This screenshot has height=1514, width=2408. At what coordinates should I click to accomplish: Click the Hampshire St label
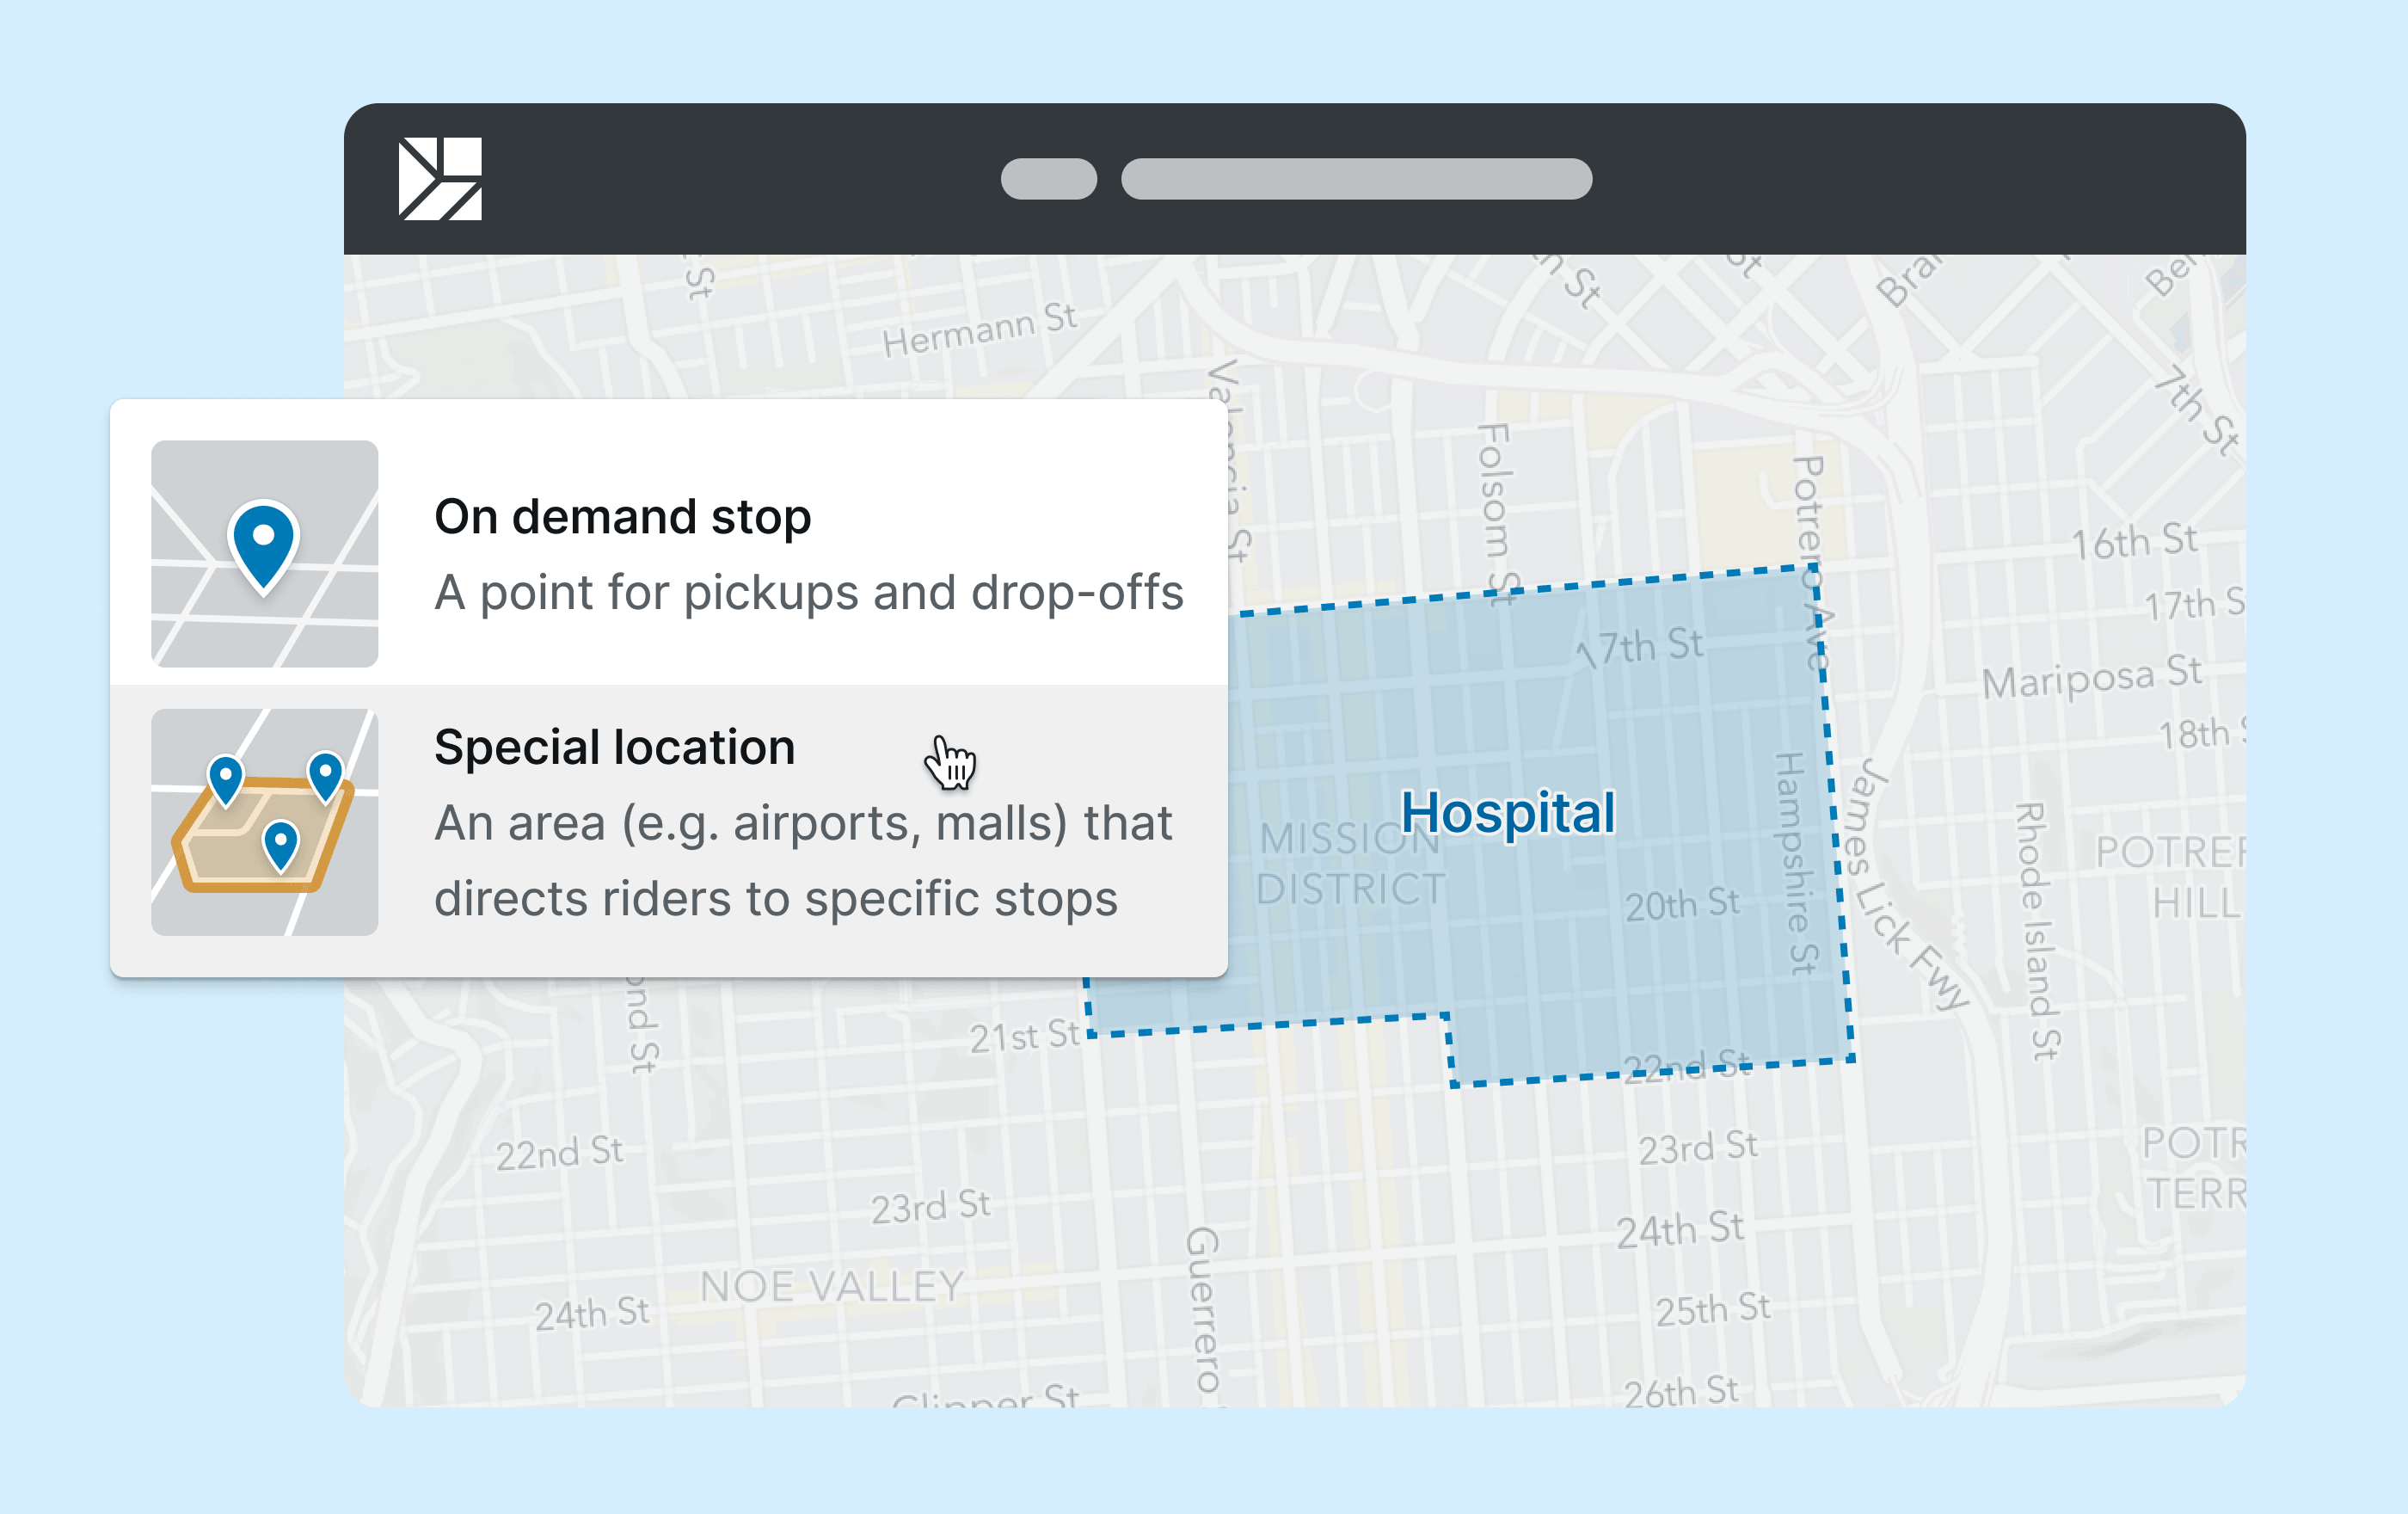1796,863
